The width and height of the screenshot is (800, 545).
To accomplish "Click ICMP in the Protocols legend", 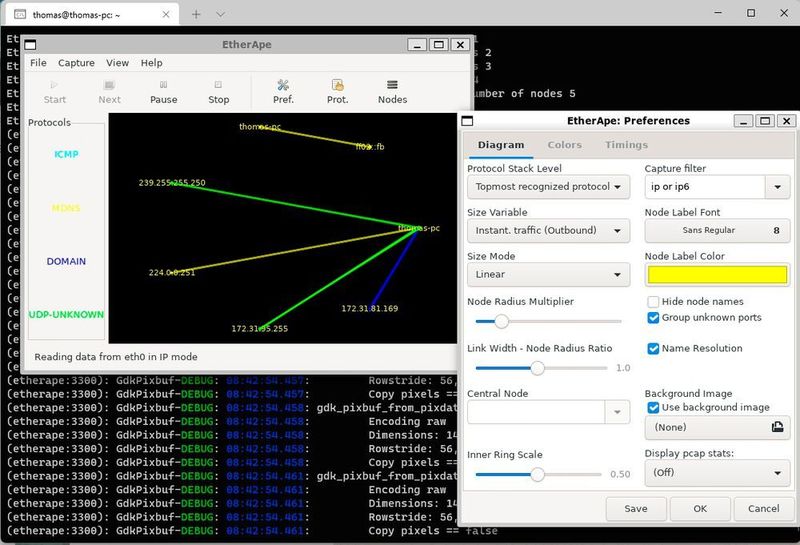I will pyautogui.click(x=66, y=154).
